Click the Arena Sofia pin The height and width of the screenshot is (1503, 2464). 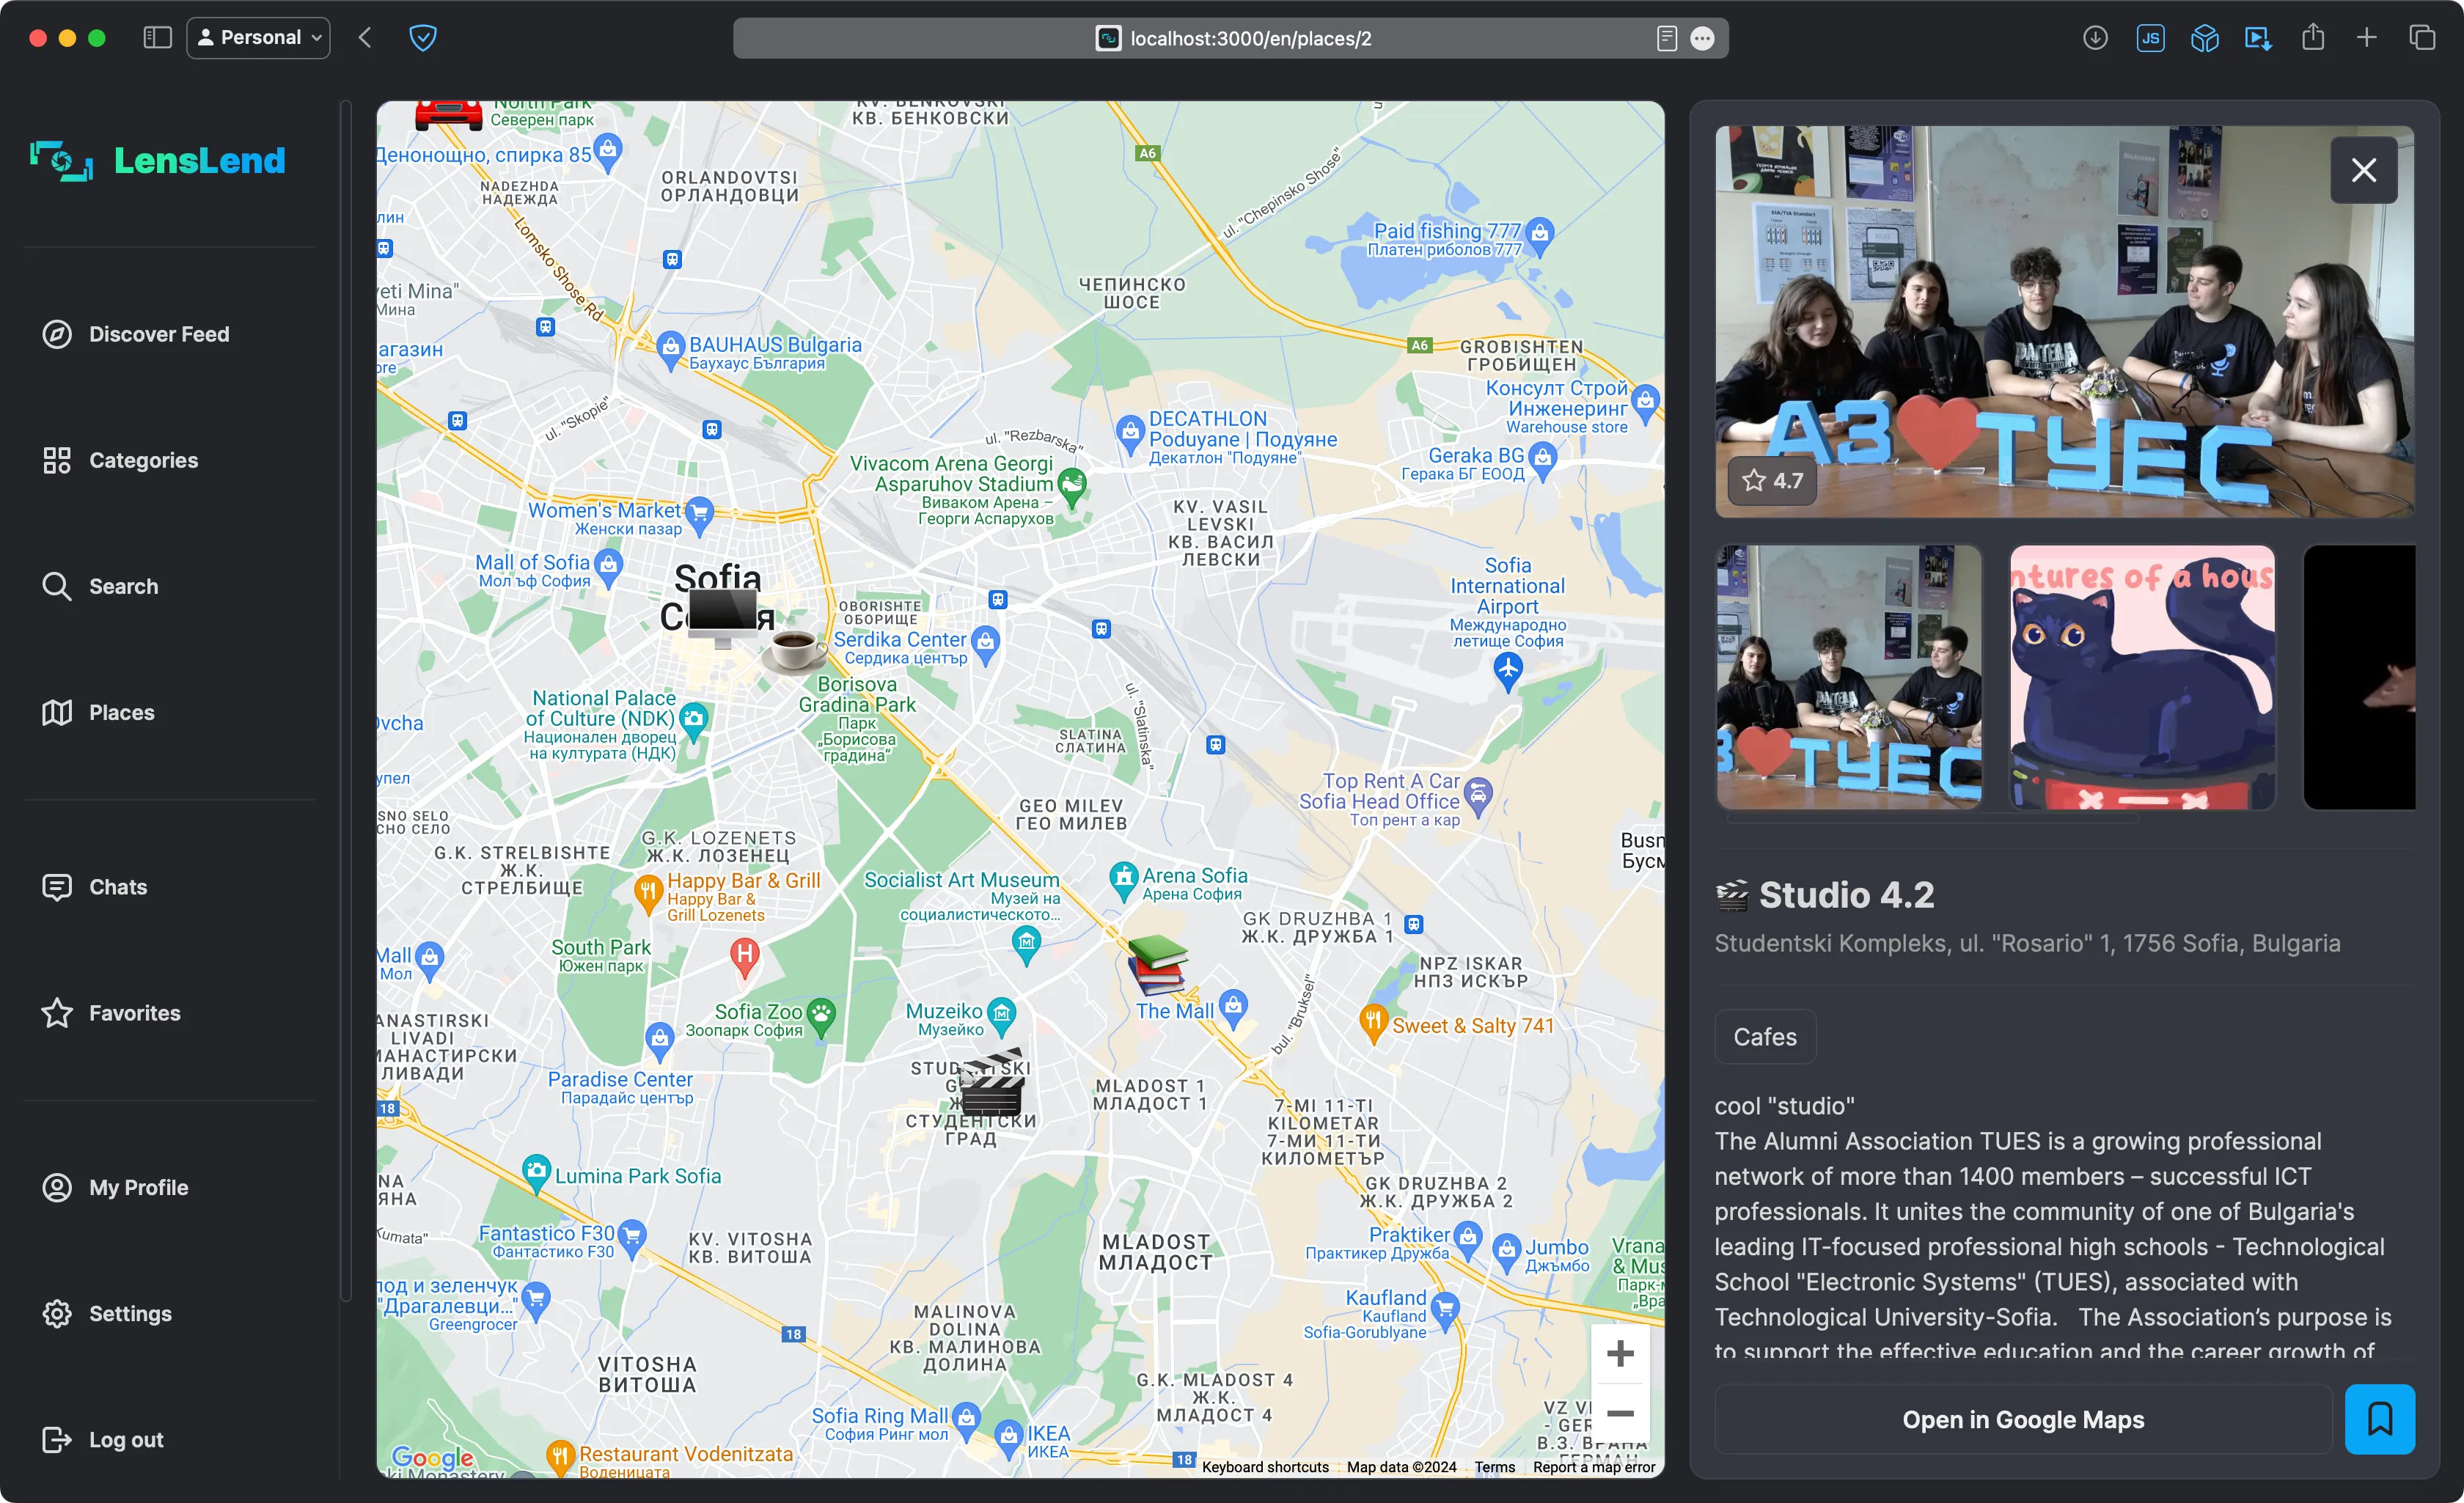point(1124,880)
